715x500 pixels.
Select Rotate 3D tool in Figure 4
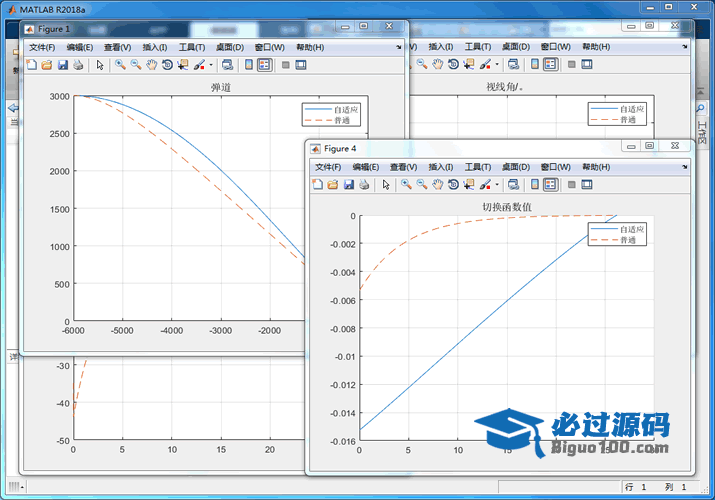453,184
